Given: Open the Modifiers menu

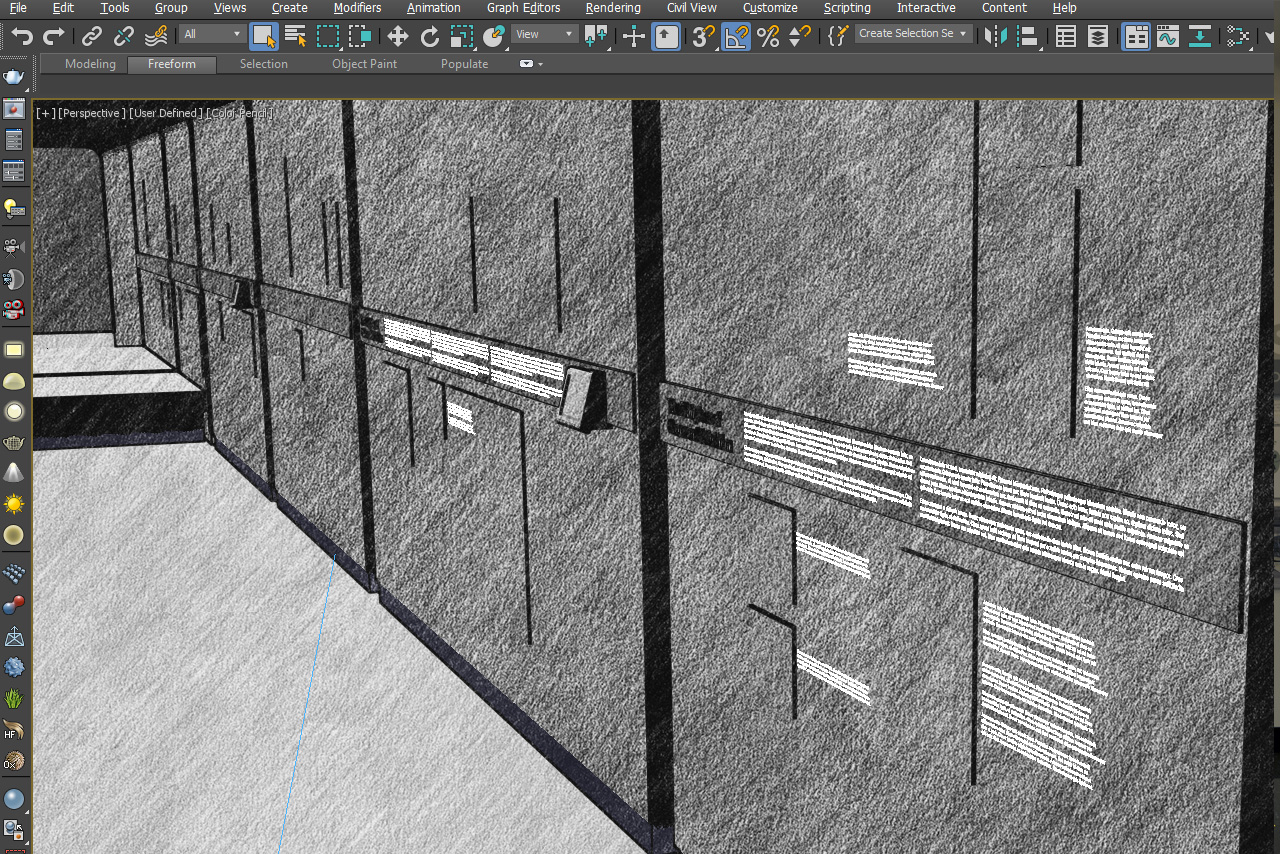Looking at the screenshot, I should [x=357, y=8].
